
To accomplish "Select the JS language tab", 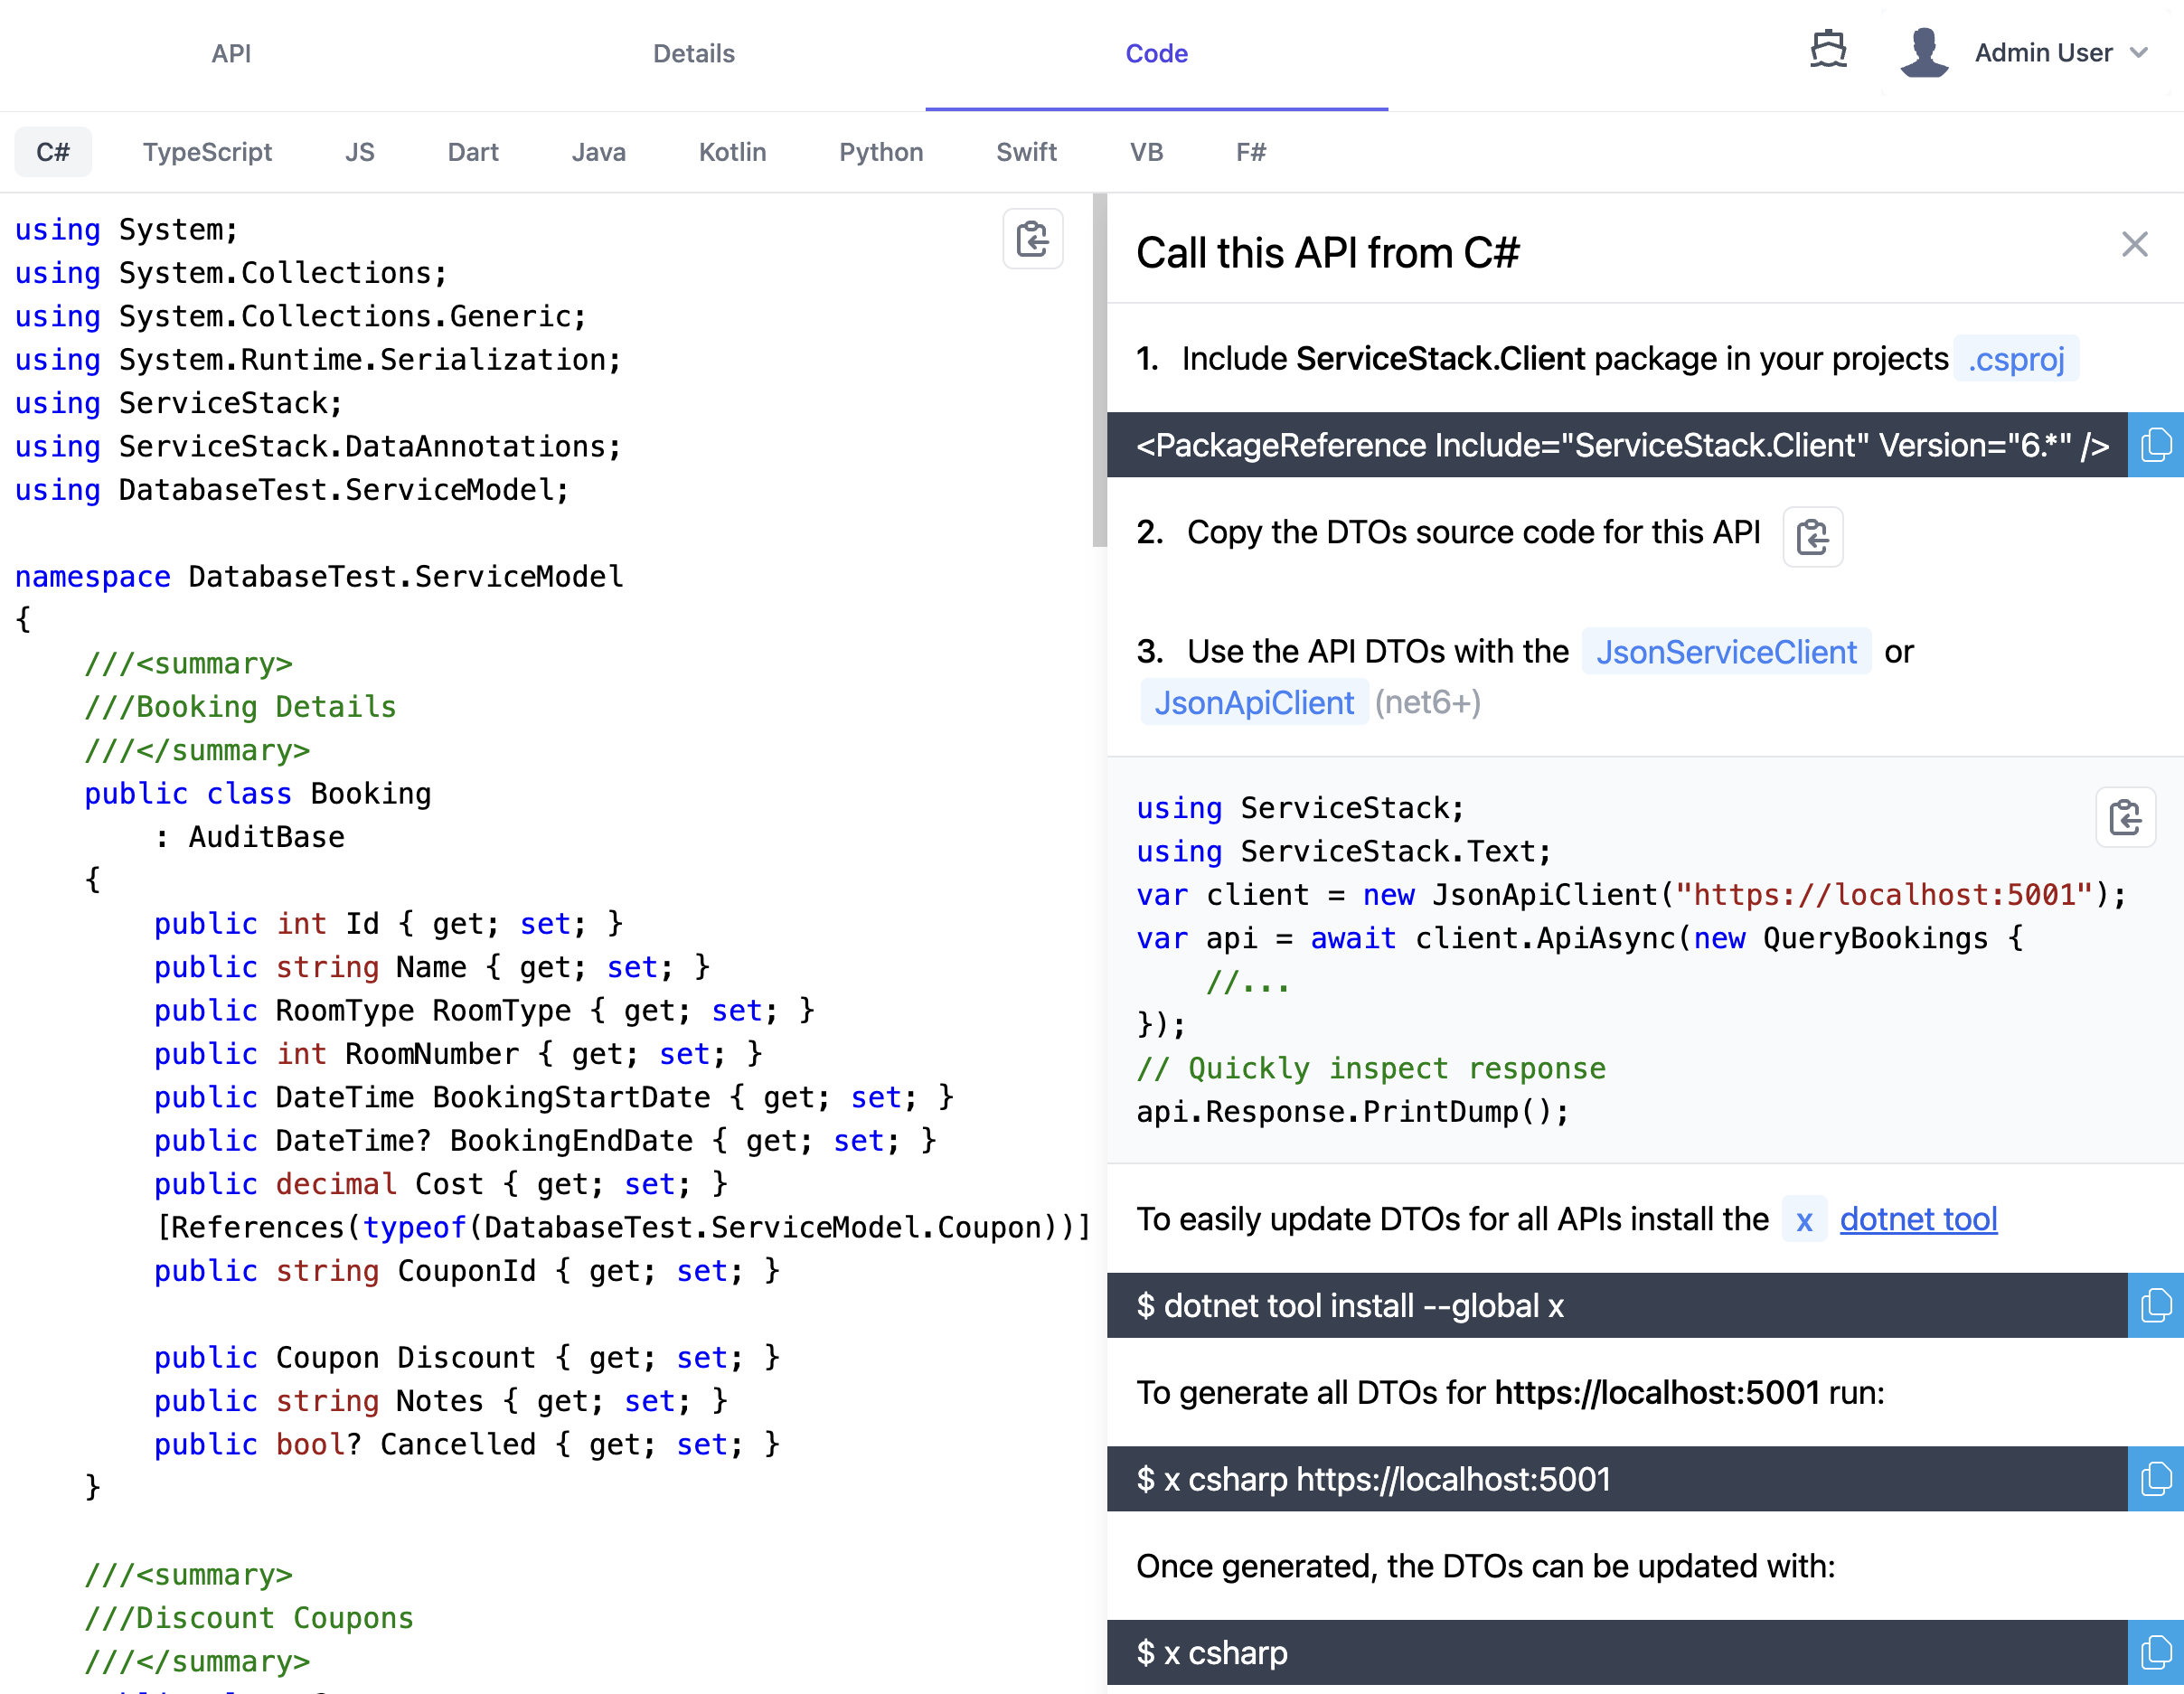I will point(359,152).
